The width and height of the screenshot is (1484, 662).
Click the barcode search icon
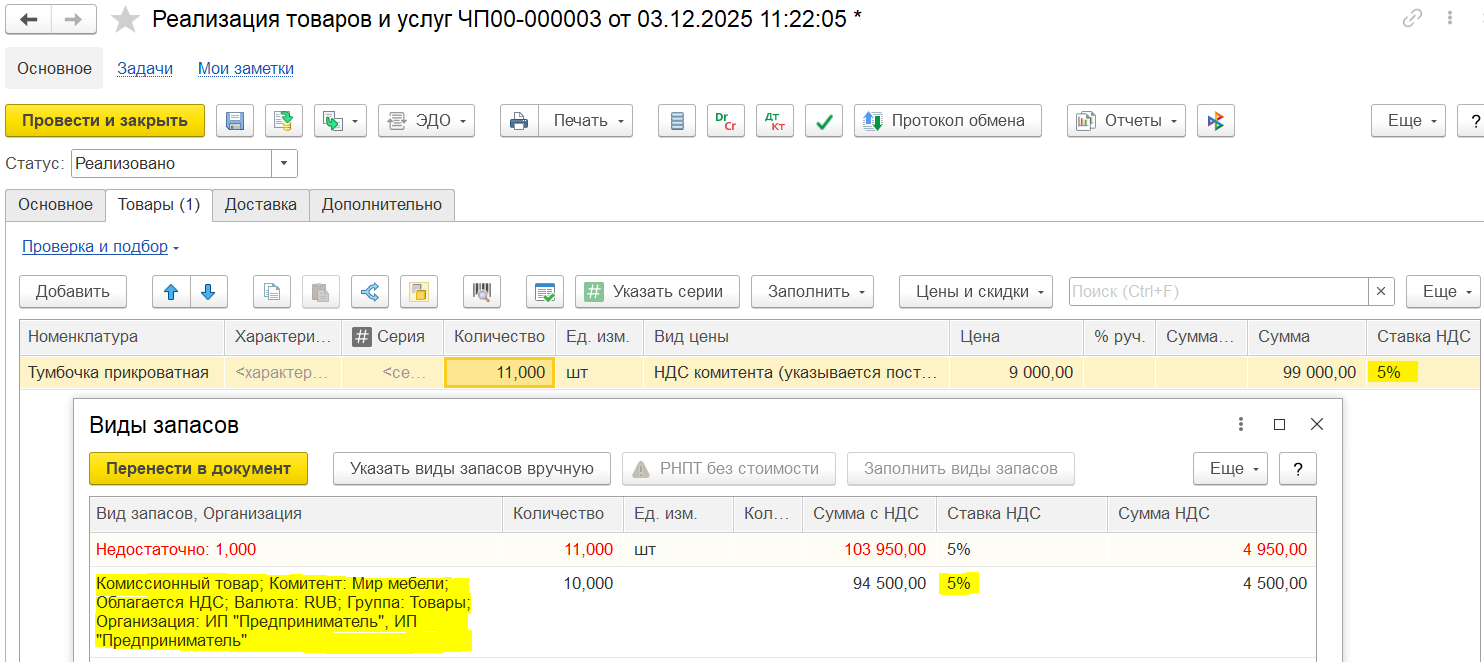(x=482, y=292)
